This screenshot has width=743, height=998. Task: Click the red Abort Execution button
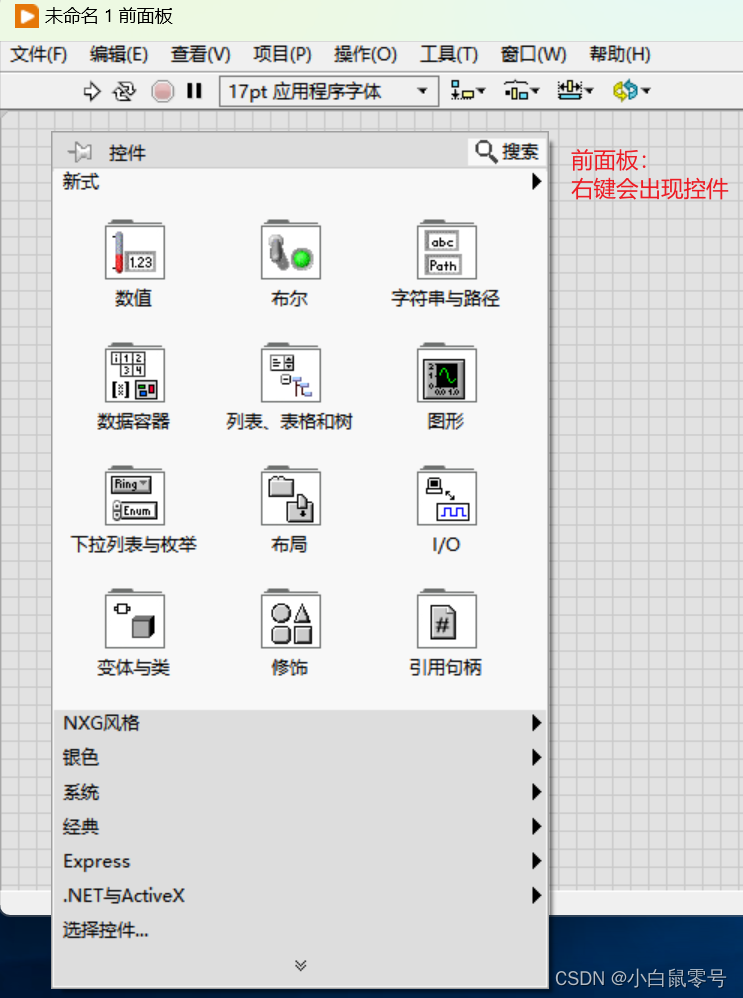[x=162, y=91]
